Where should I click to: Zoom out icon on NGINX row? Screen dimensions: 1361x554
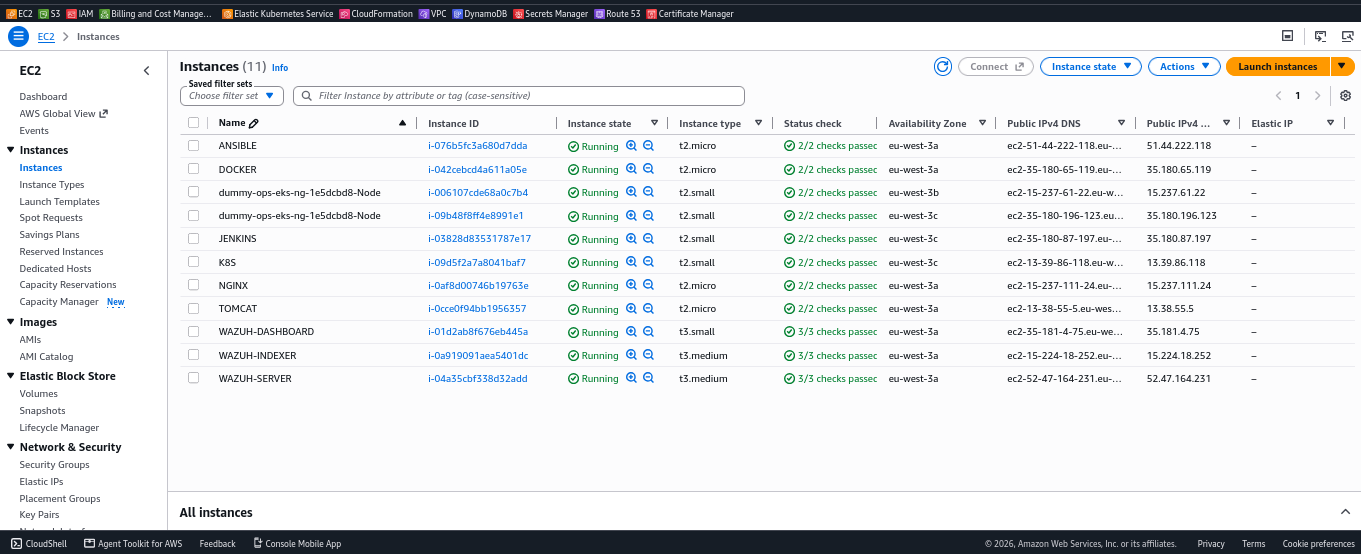(648, 285)
